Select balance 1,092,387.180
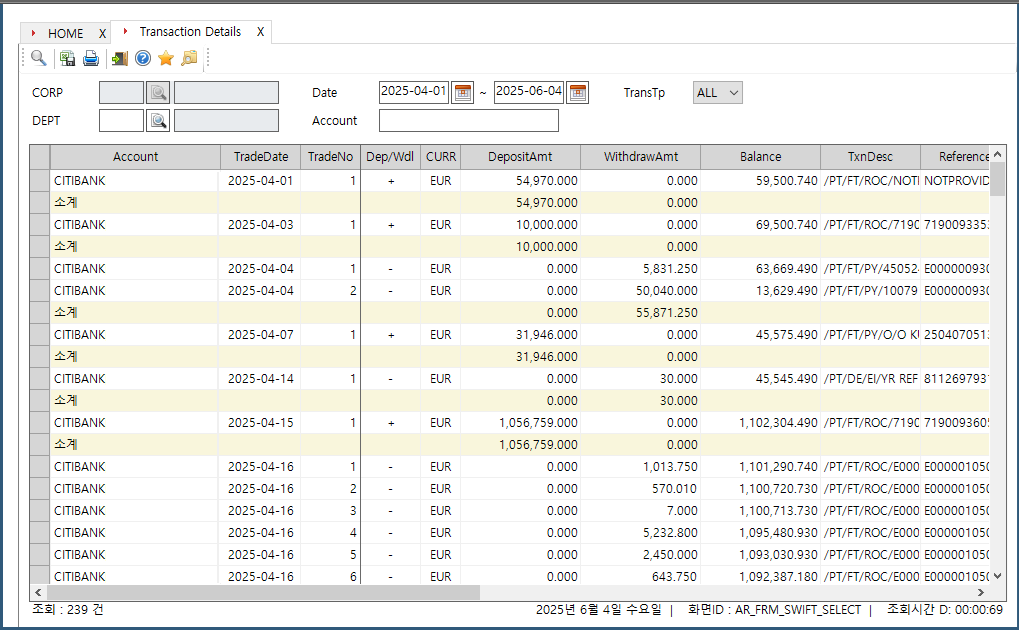 760,576
